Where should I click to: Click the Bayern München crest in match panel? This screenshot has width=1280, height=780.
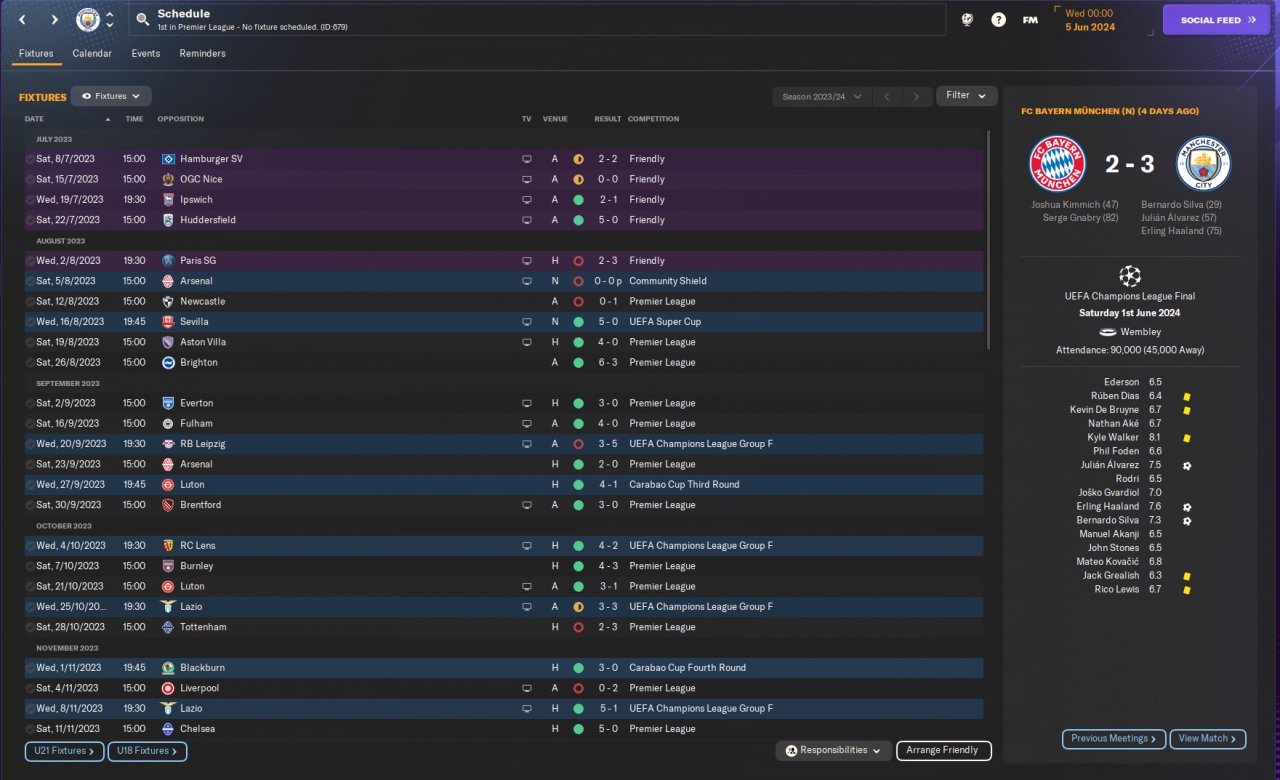pyautogui.click(x=1057, y=164)
